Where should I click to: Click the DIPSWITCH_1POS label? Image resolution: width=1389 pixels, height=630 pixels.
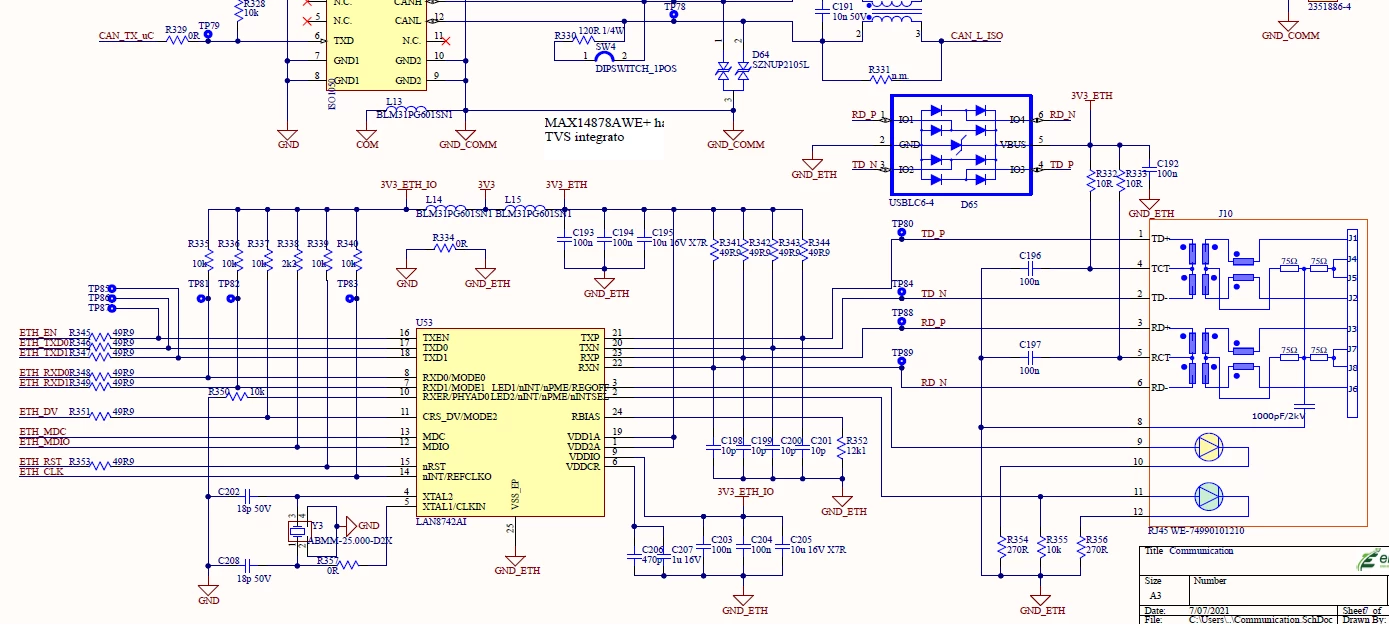coord(636,69)
